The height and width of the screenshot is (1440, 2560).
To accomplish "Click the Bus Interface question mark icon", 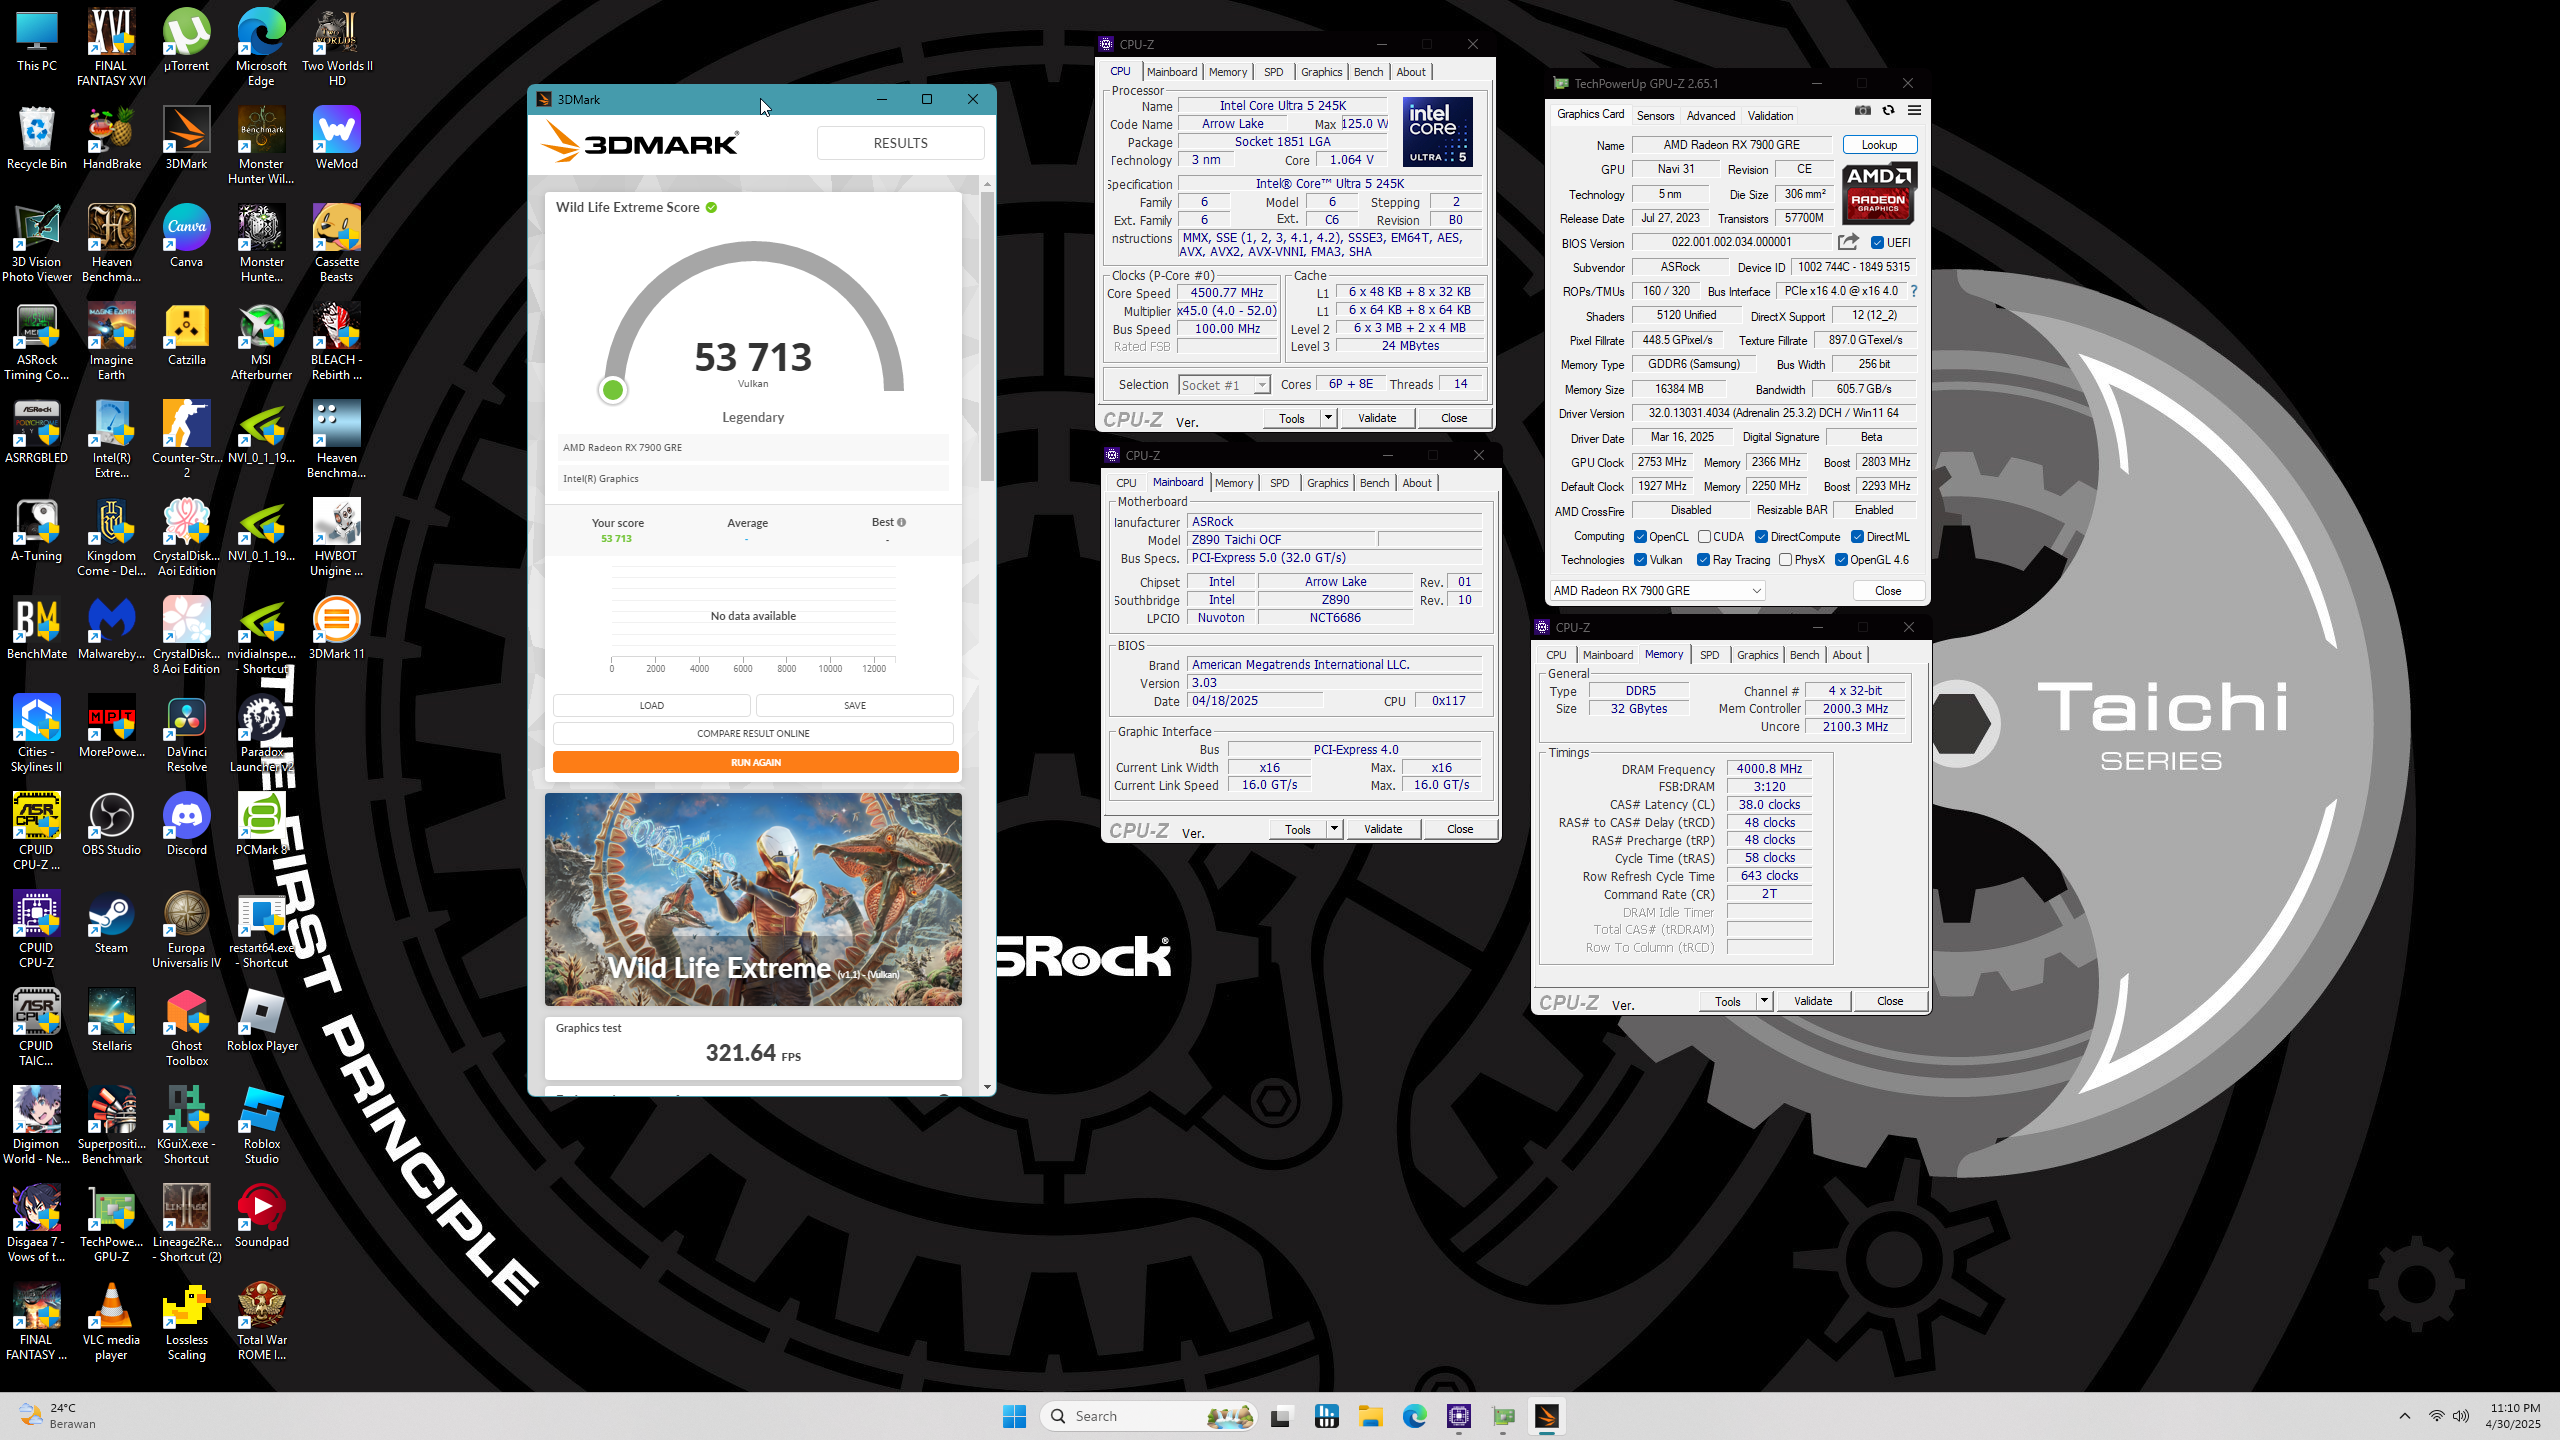I will click(1914, 291).
